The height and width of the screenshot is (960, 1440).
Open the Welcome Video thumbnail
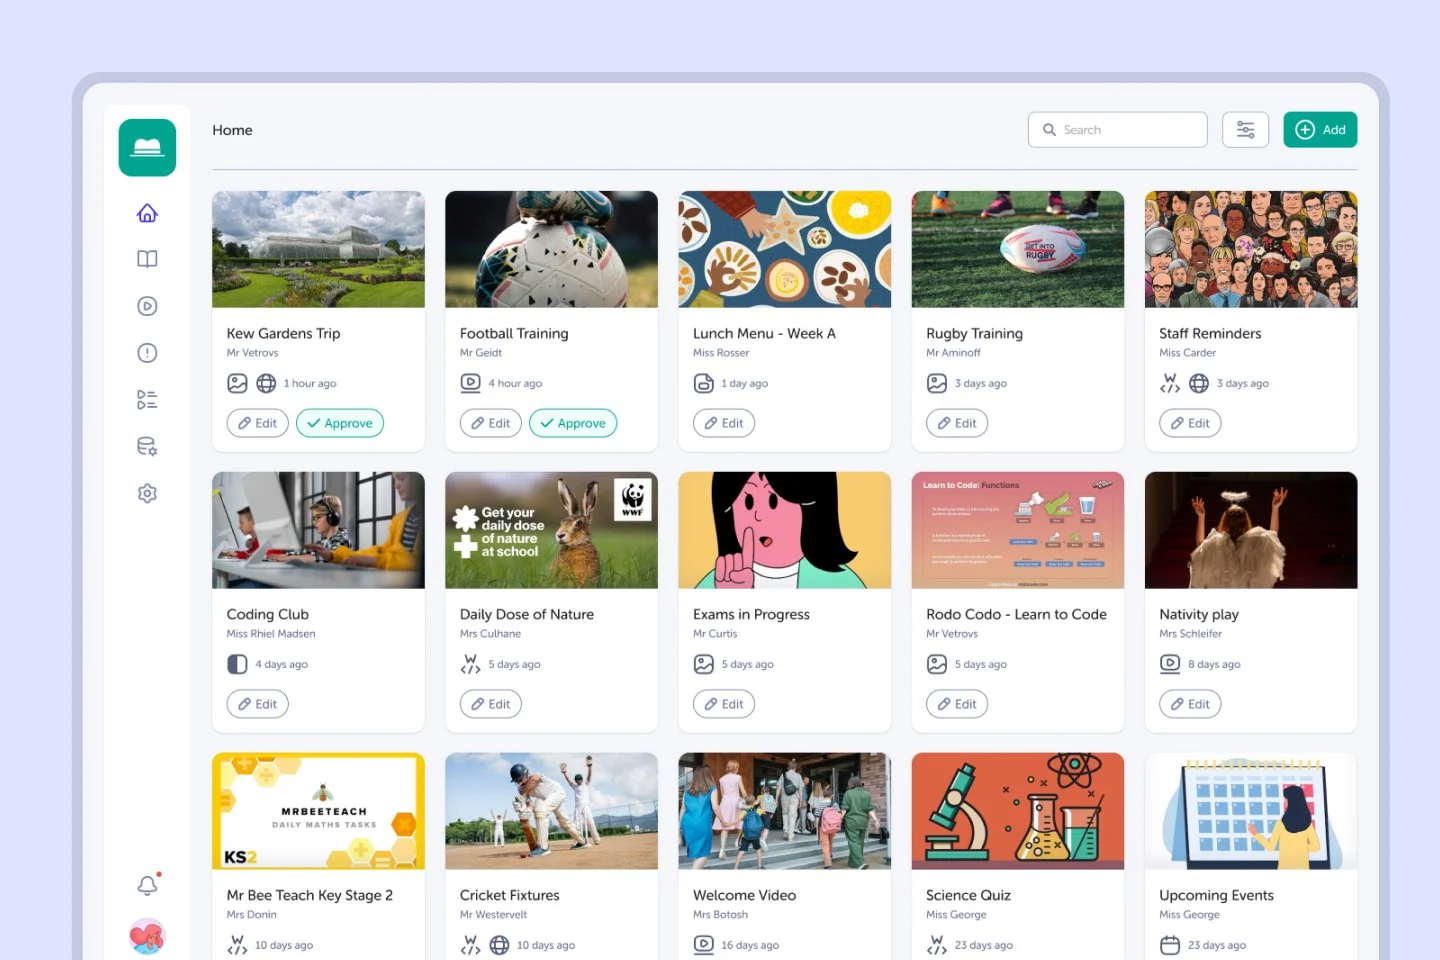click(785, 811)
